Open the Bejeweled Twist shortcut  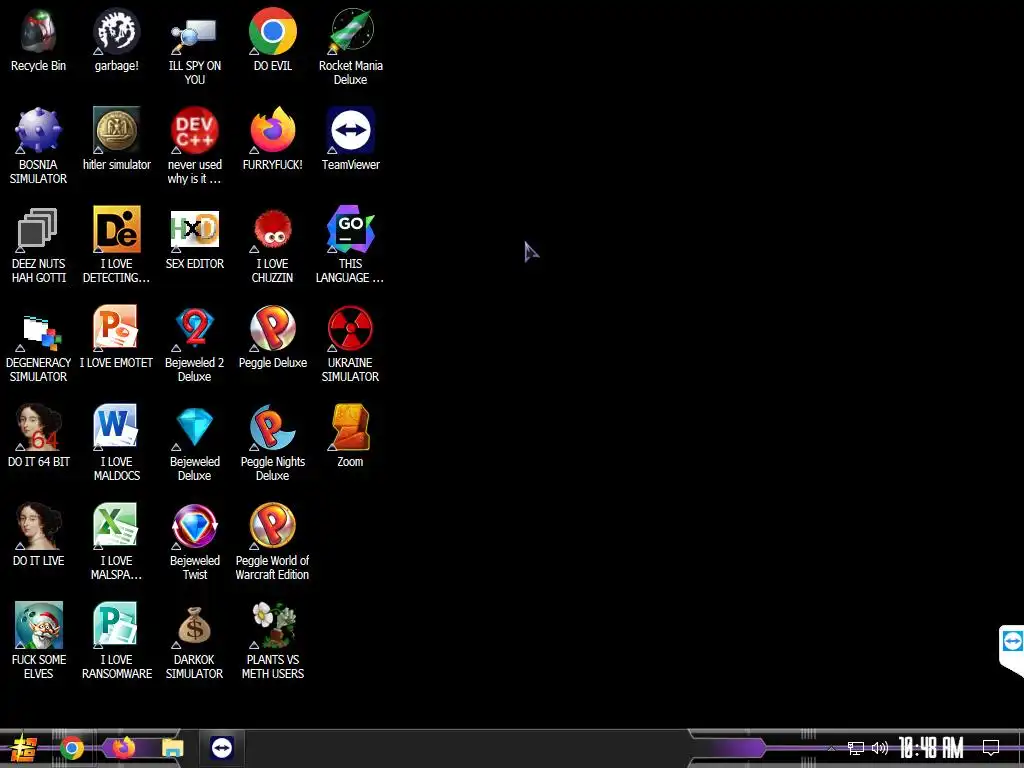194,526
